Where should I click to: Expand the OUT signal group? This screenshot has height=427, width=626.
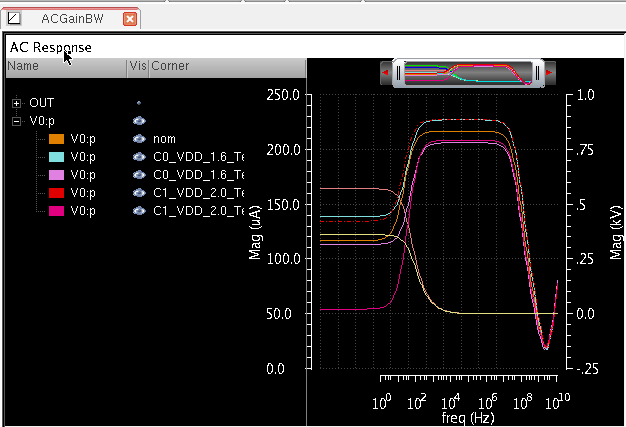pyautogui.click(x=17, y=103)
